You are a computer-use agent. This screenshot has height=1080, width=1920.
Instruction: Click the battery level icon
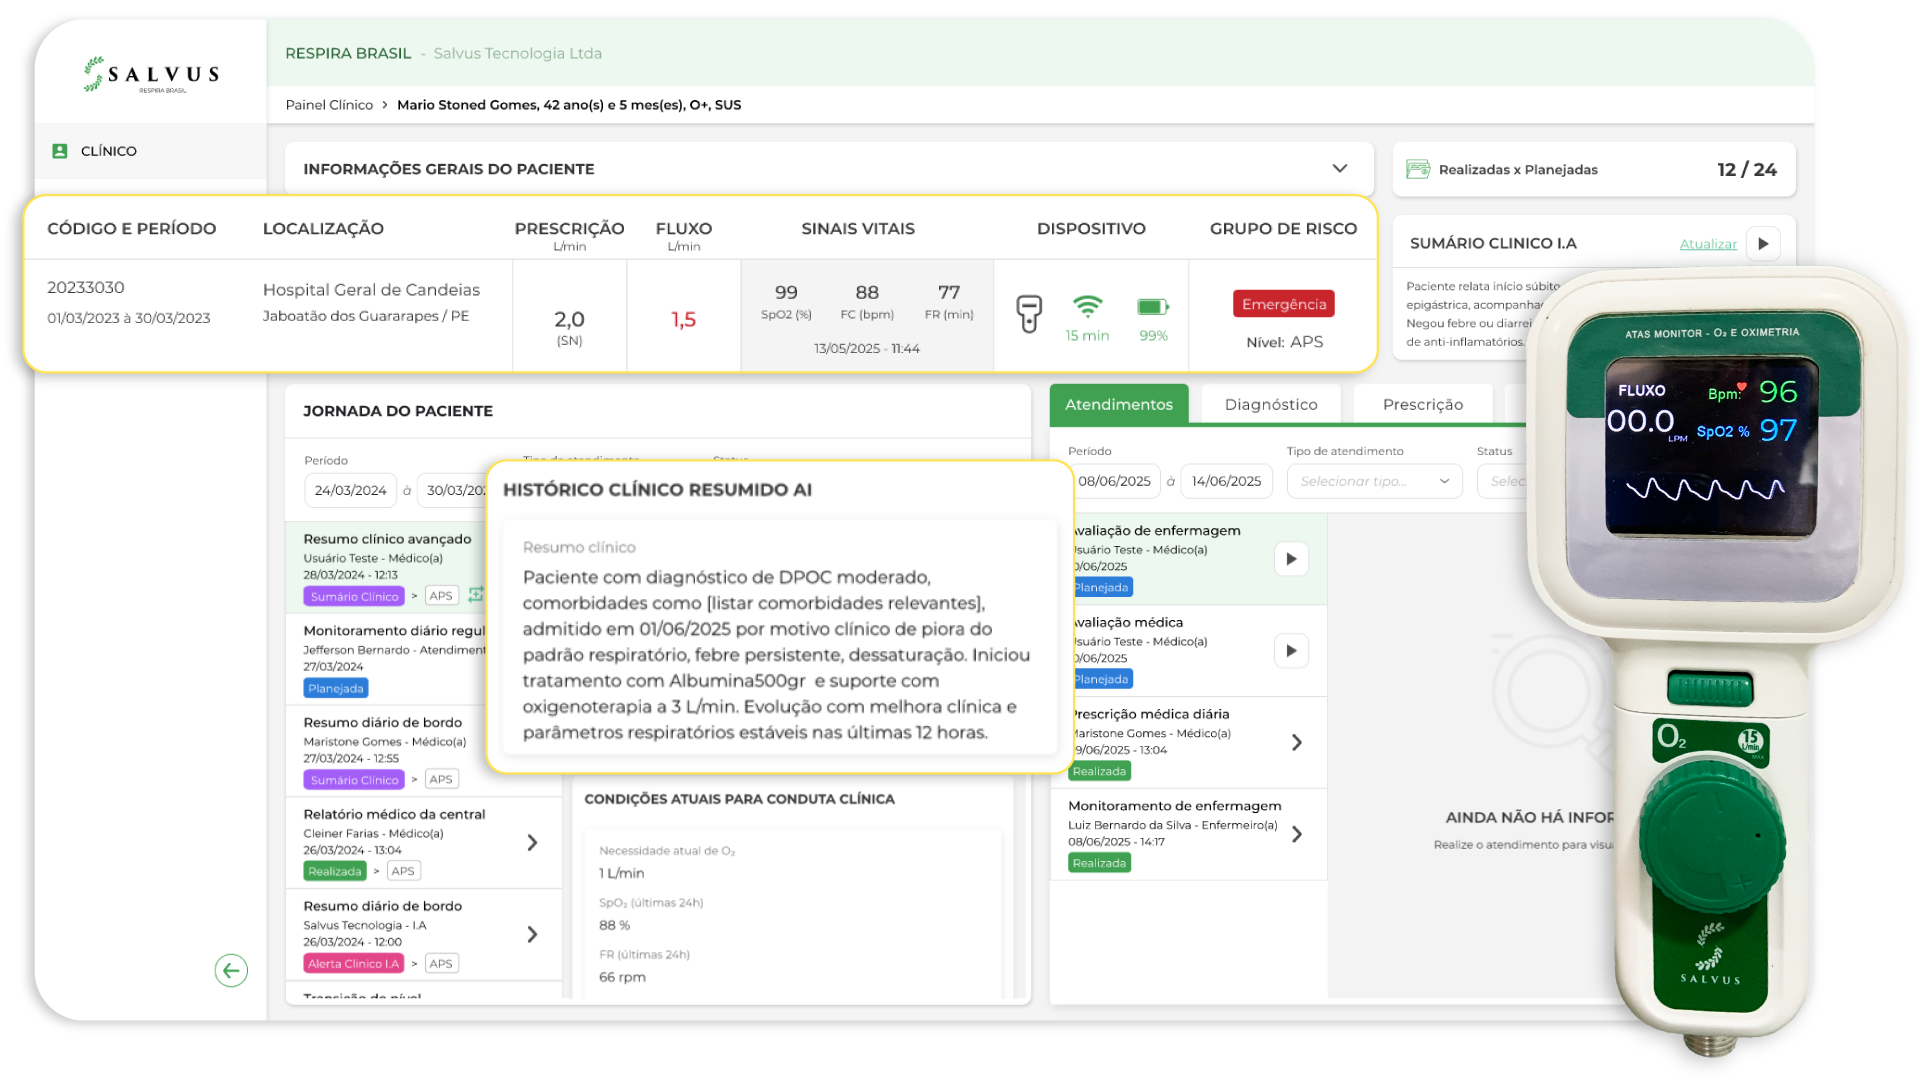tap(1153, 306)
